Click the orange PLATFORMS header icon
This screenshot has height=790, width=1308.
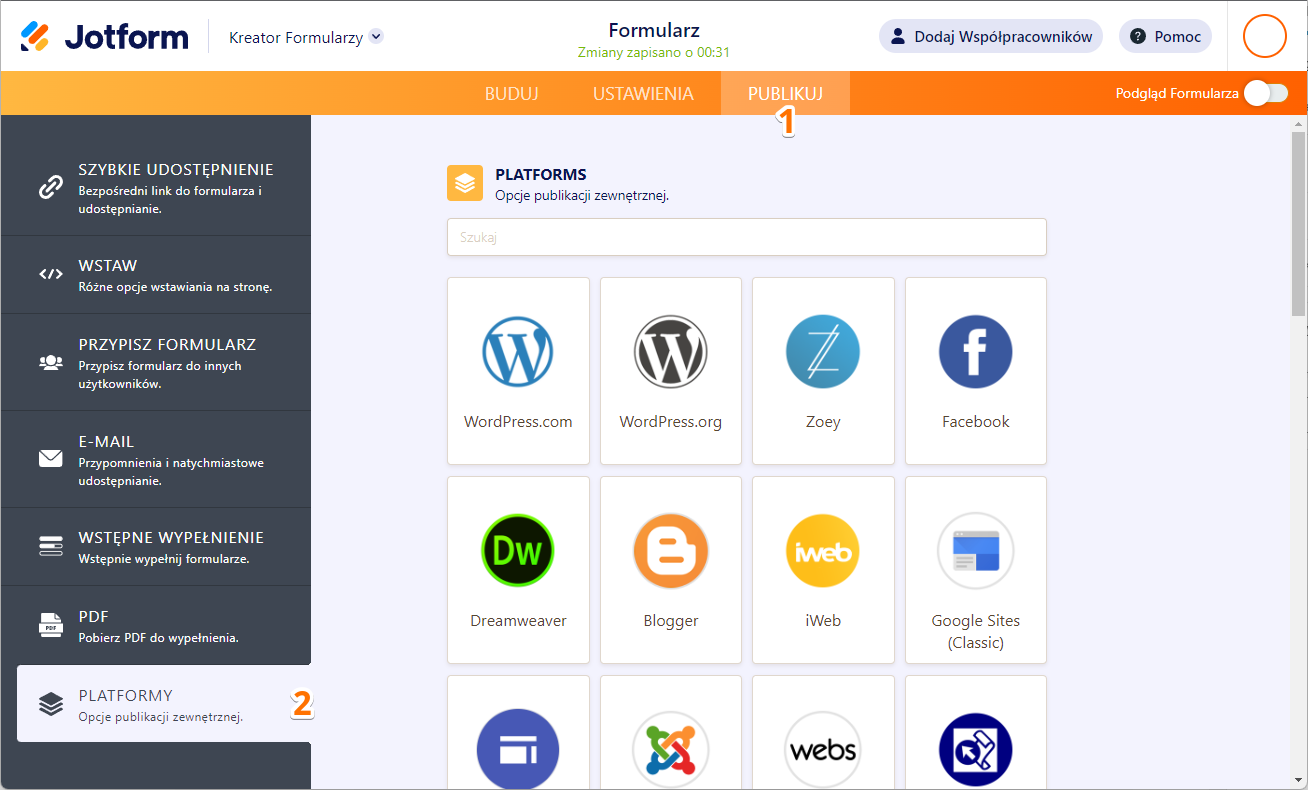coord(465,183)
